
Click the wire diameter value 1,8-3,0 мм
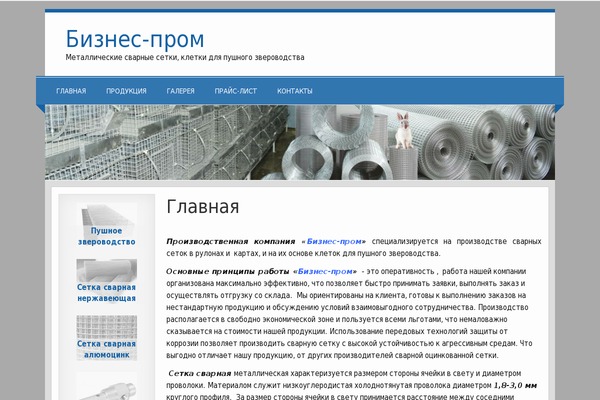(x=515, y=385)
